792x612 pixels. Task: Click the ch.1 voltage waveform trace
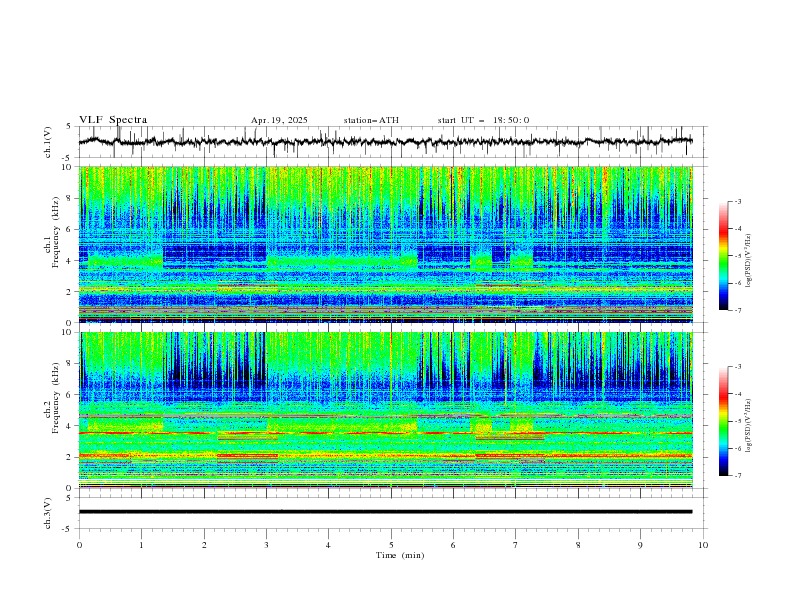385,142
